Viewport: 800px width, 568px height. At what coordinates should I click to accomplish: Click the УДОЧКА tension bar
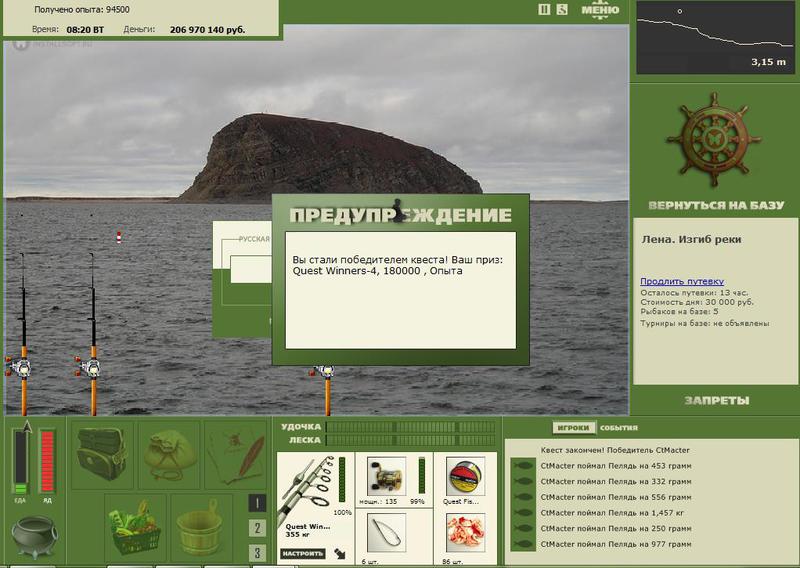tap(411, 427)
